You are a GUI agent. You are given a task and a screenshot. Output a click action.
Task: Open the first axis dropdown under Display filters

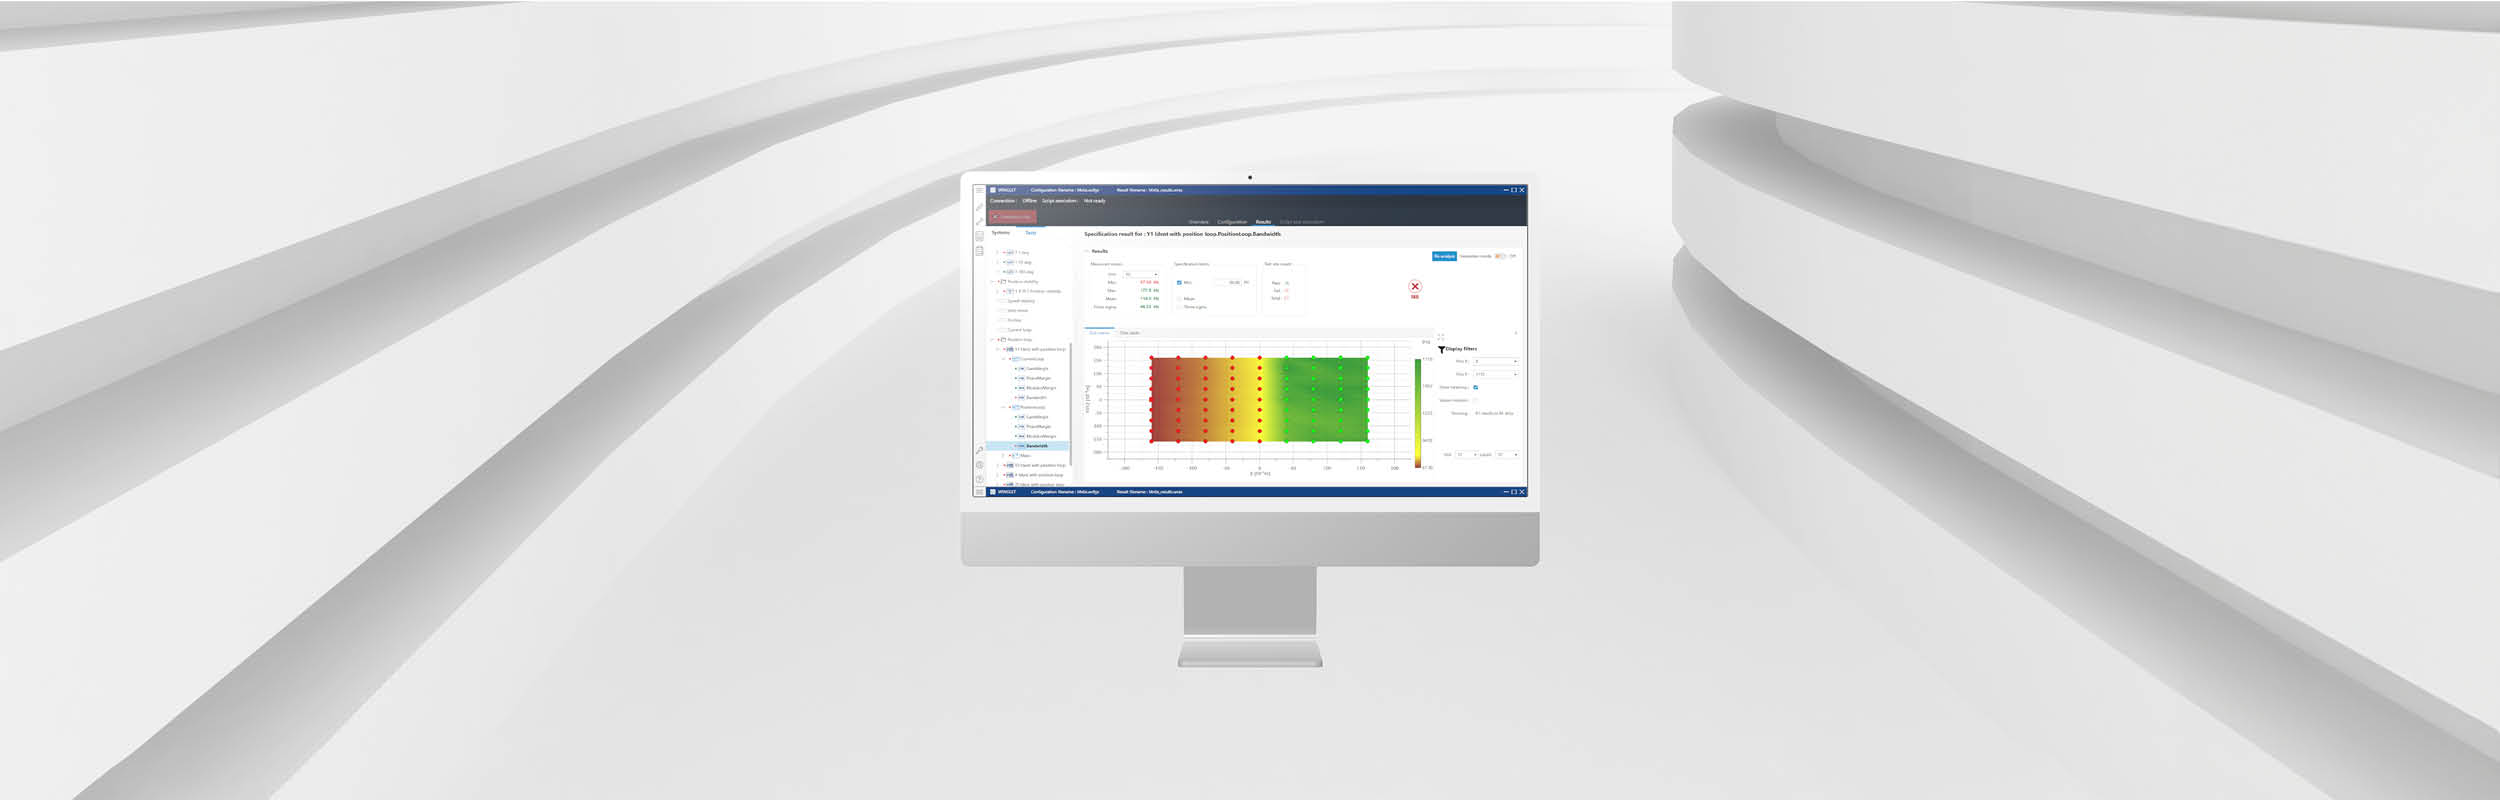(x=1496, y=361)
